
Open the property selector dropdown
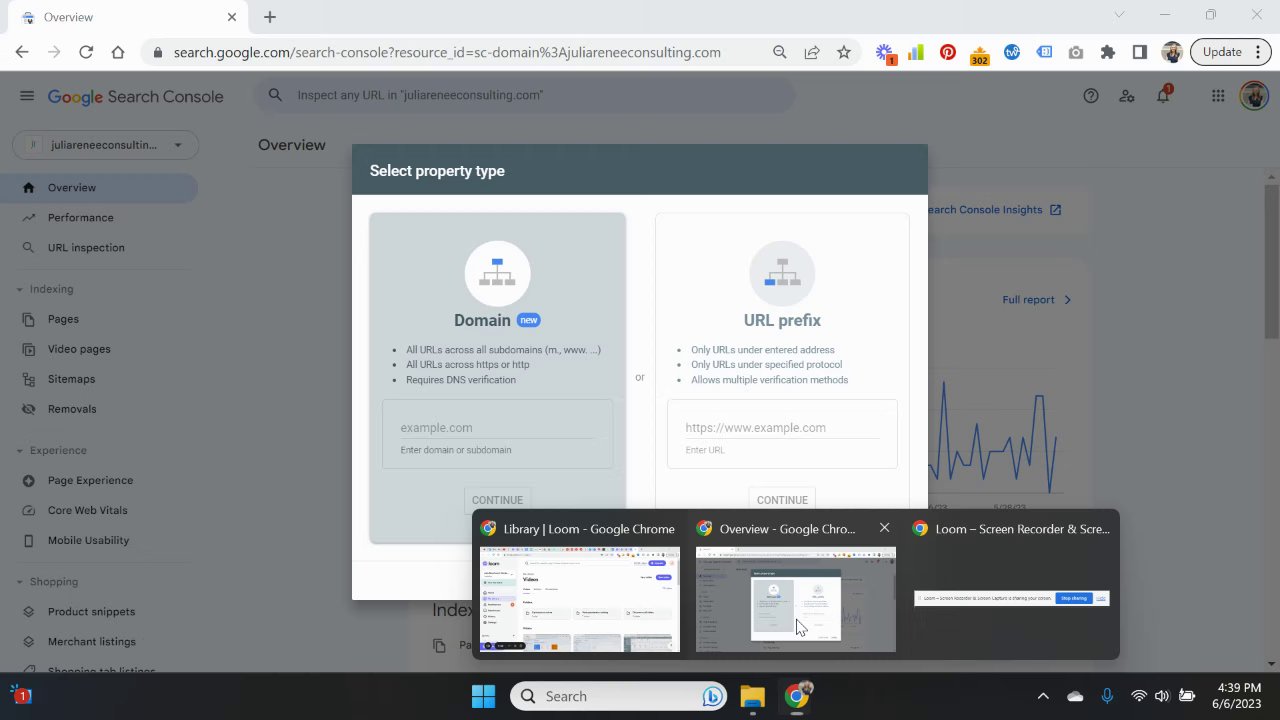(x=104, y=145)
